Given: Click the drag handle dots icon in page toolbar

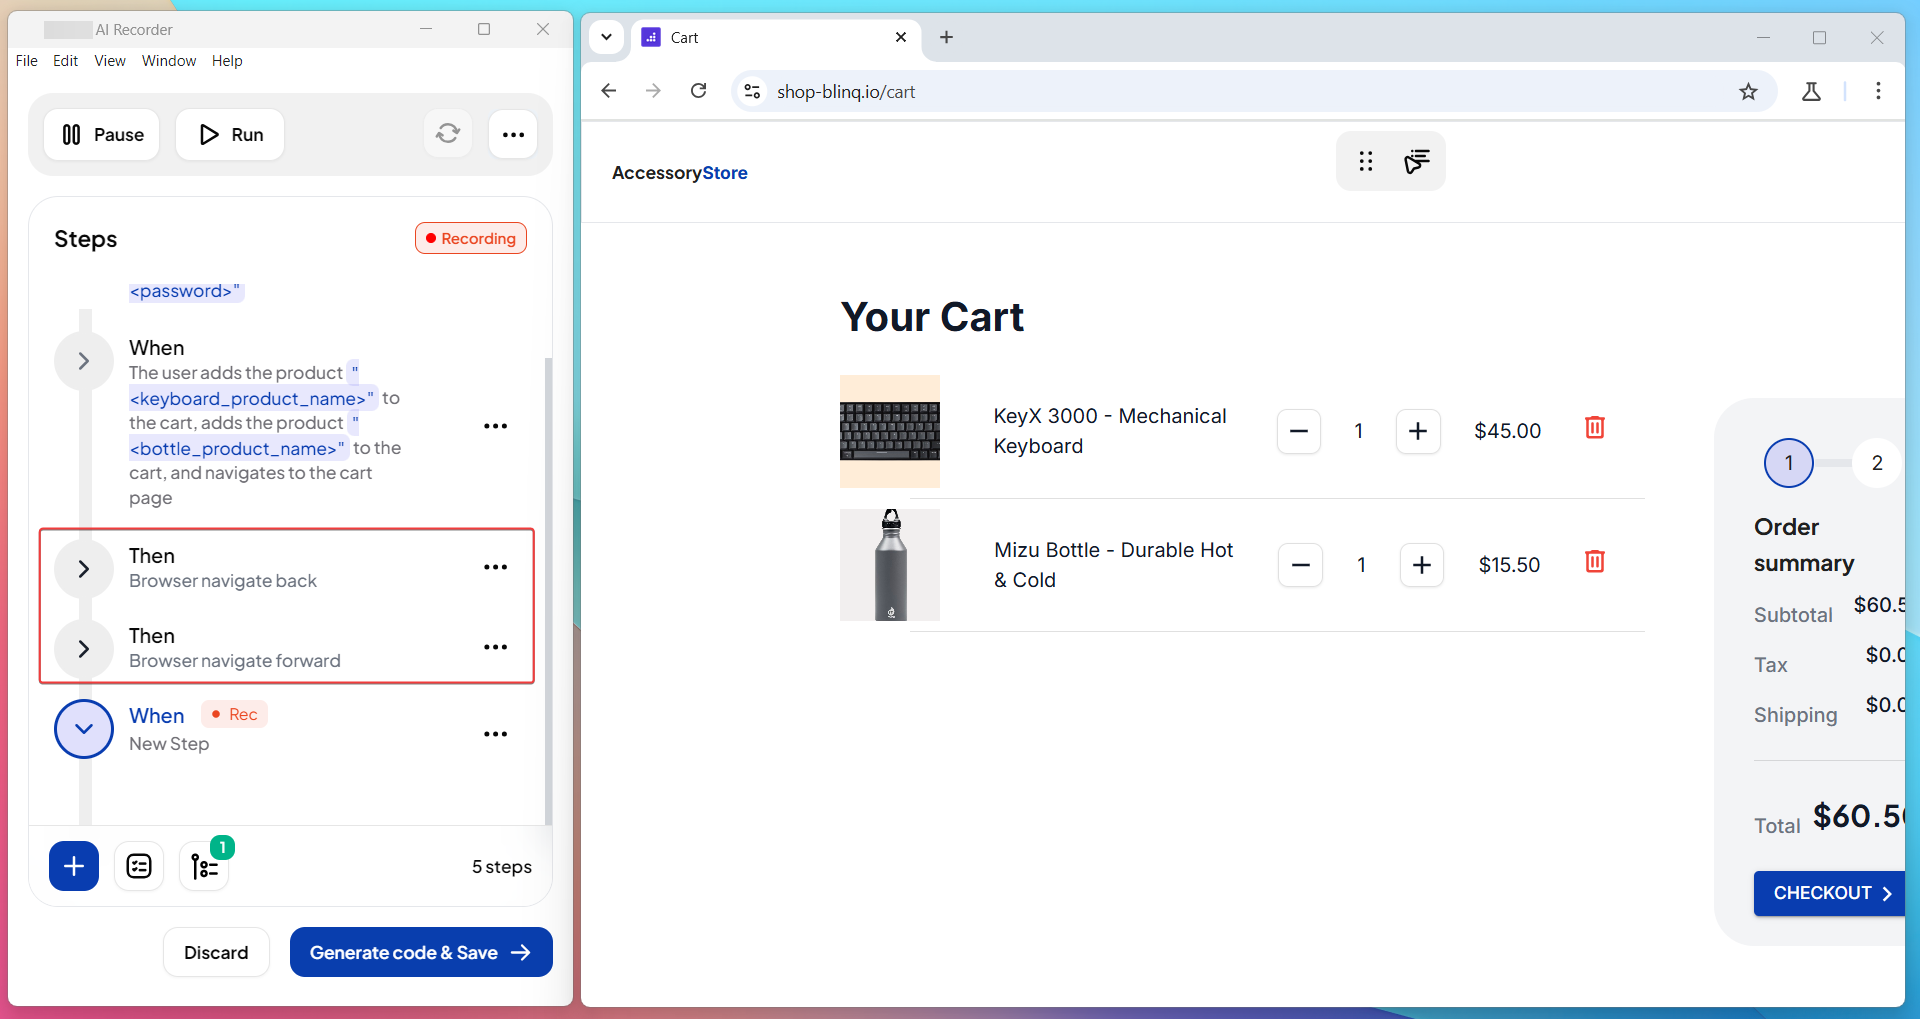Looking at the screenshot, I should (x=1365, y=161).
